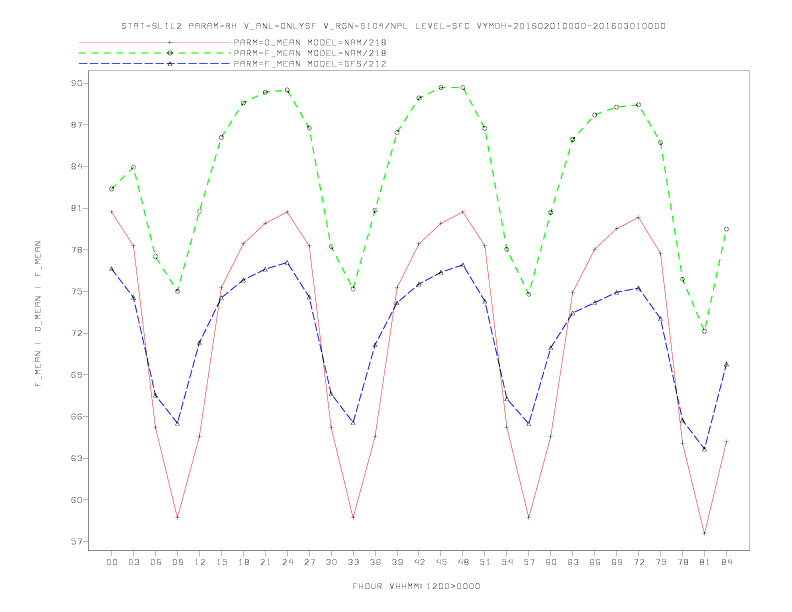The image size is (792, 612).
Task: Click the x-axis tick label 00
Action: click(112, 562)
